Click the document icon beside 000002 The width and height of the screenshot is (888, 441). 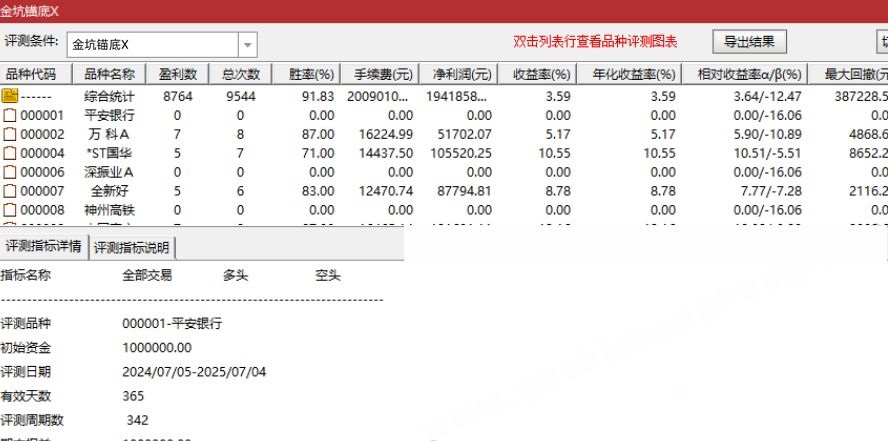pos(10,134)
